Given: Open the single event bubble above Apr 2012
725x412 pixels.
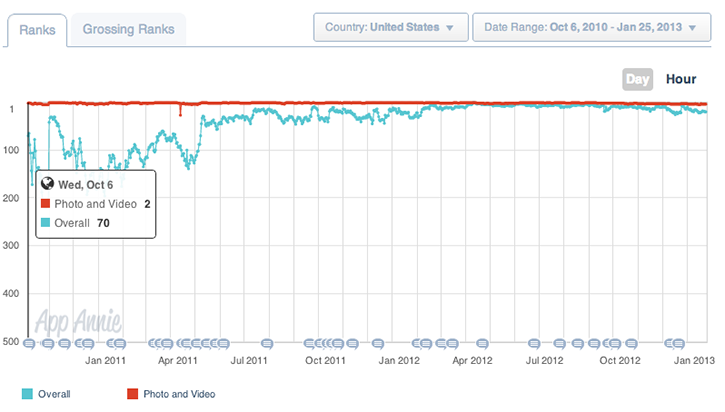Looking at the screenshot, I should 482,344.
